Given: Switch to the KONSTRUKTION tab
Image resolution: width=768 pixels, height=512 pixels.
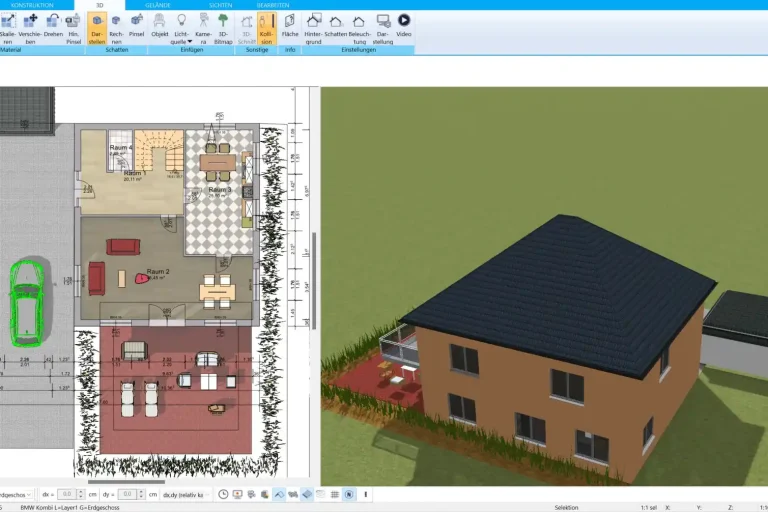Looking at the screenshot, I should pyautogui.click(x=32, y=5).
